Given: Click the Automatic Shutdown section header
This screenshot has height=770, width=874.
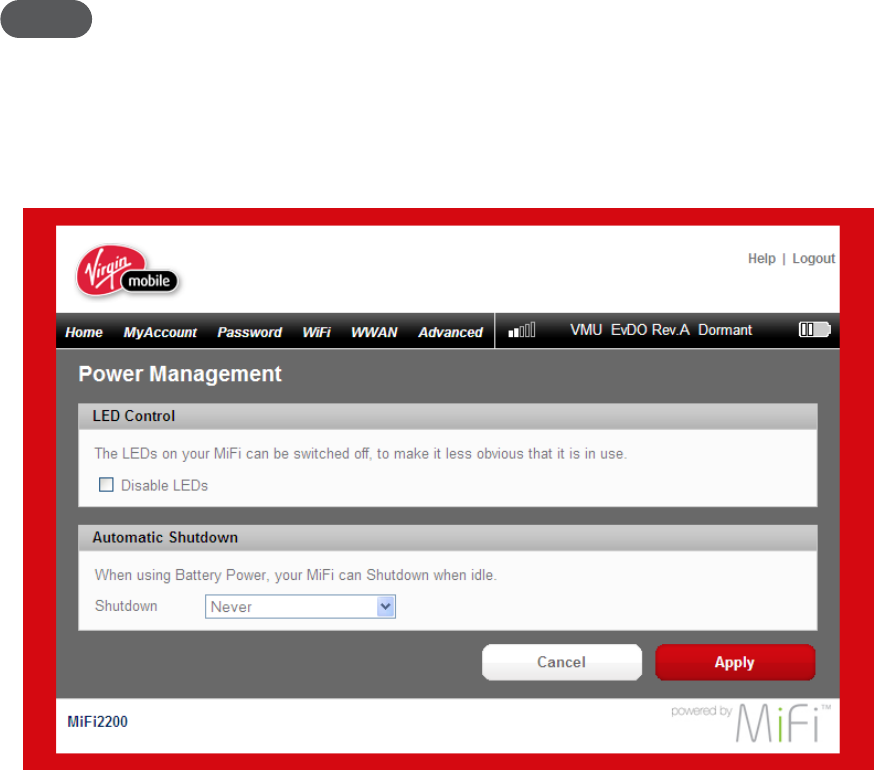Looking at the screenshot, I should coord(448,537).
